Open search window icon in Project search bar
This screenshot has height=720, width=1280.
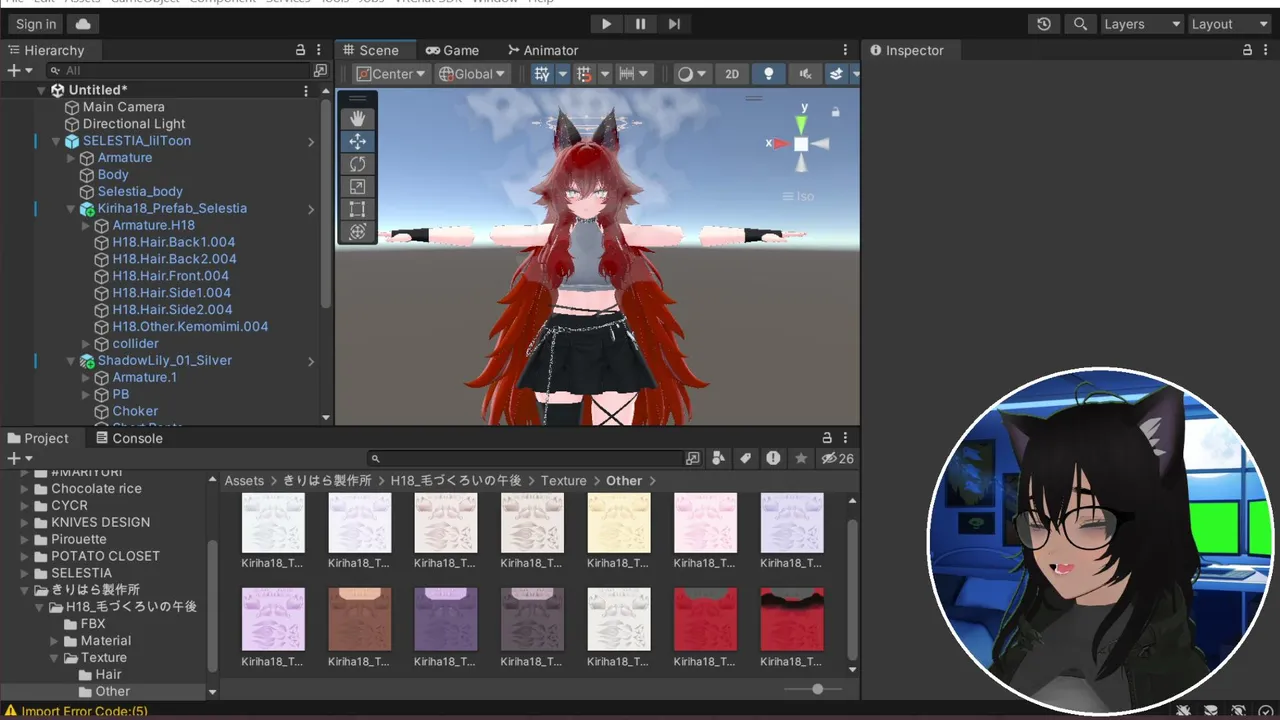(692, 458)
